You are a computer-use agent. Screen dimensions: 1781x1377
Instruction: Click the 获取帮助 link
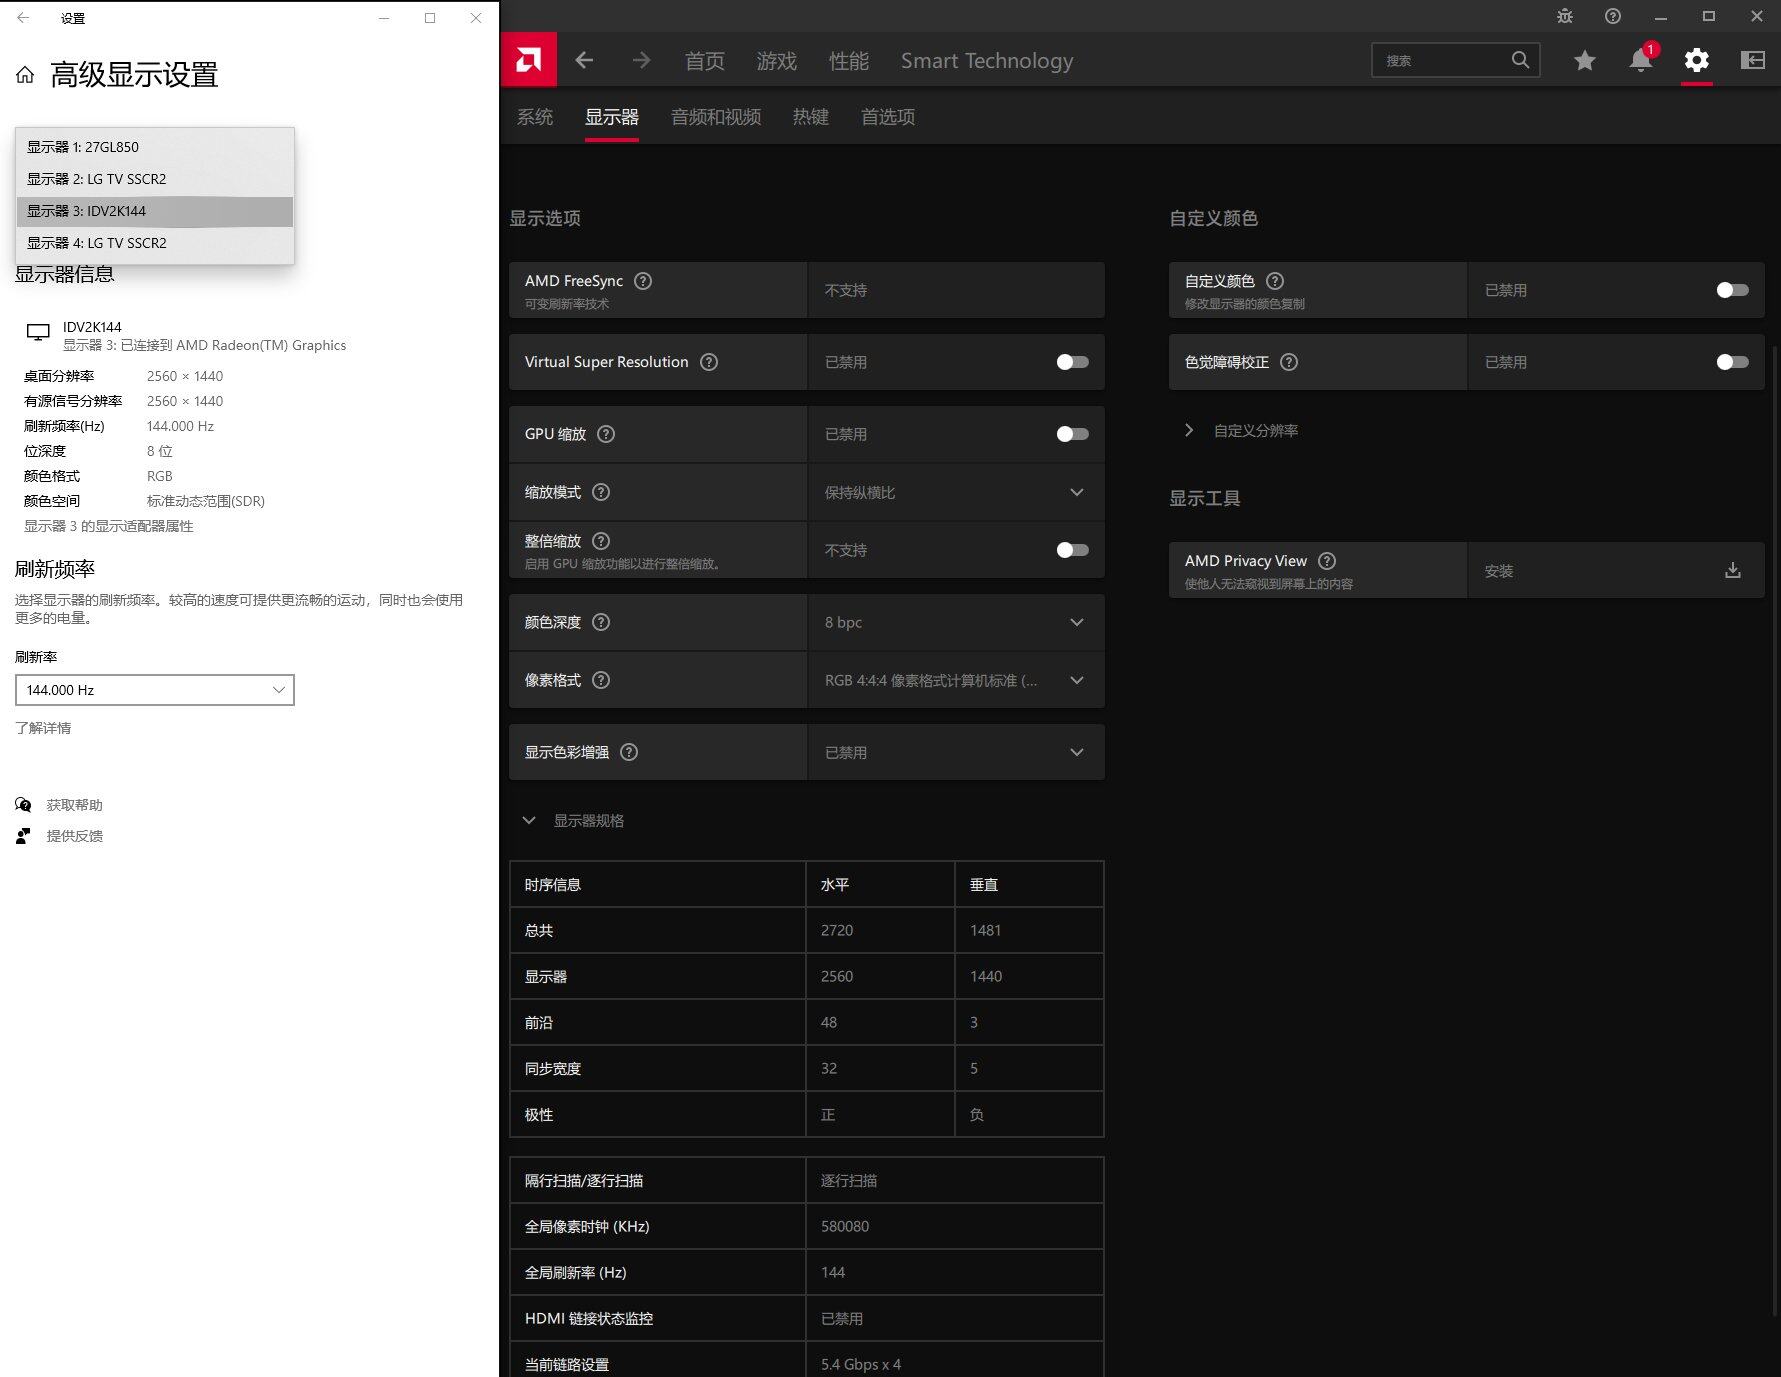74,805
